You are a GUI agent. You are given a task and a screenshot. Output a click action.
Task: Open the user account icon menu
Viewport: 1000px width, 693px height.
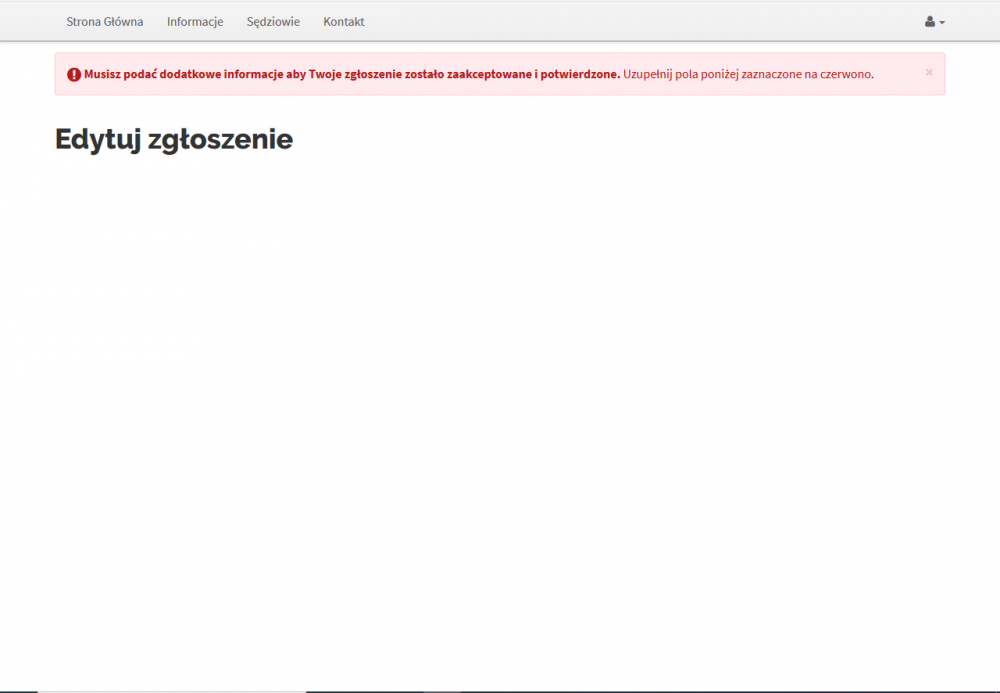tap(930, 22)
